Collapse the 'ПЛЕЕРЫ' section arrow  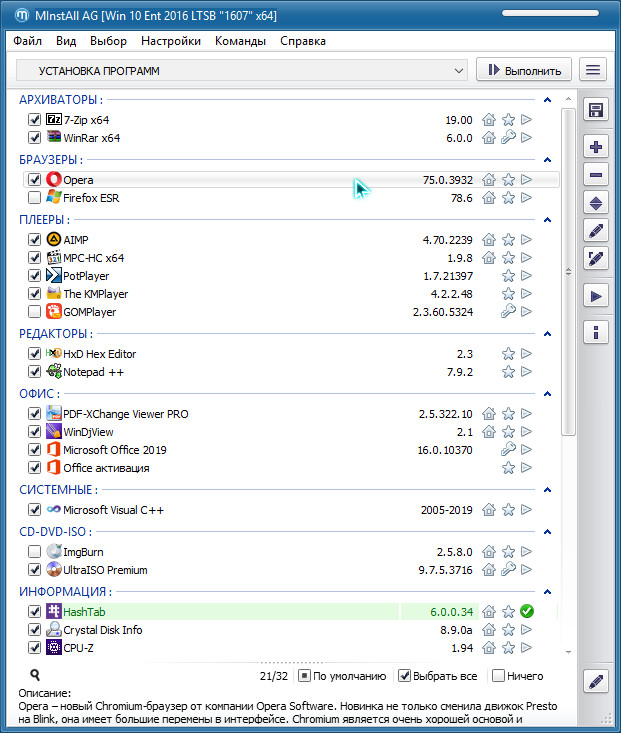click(547, 220)
